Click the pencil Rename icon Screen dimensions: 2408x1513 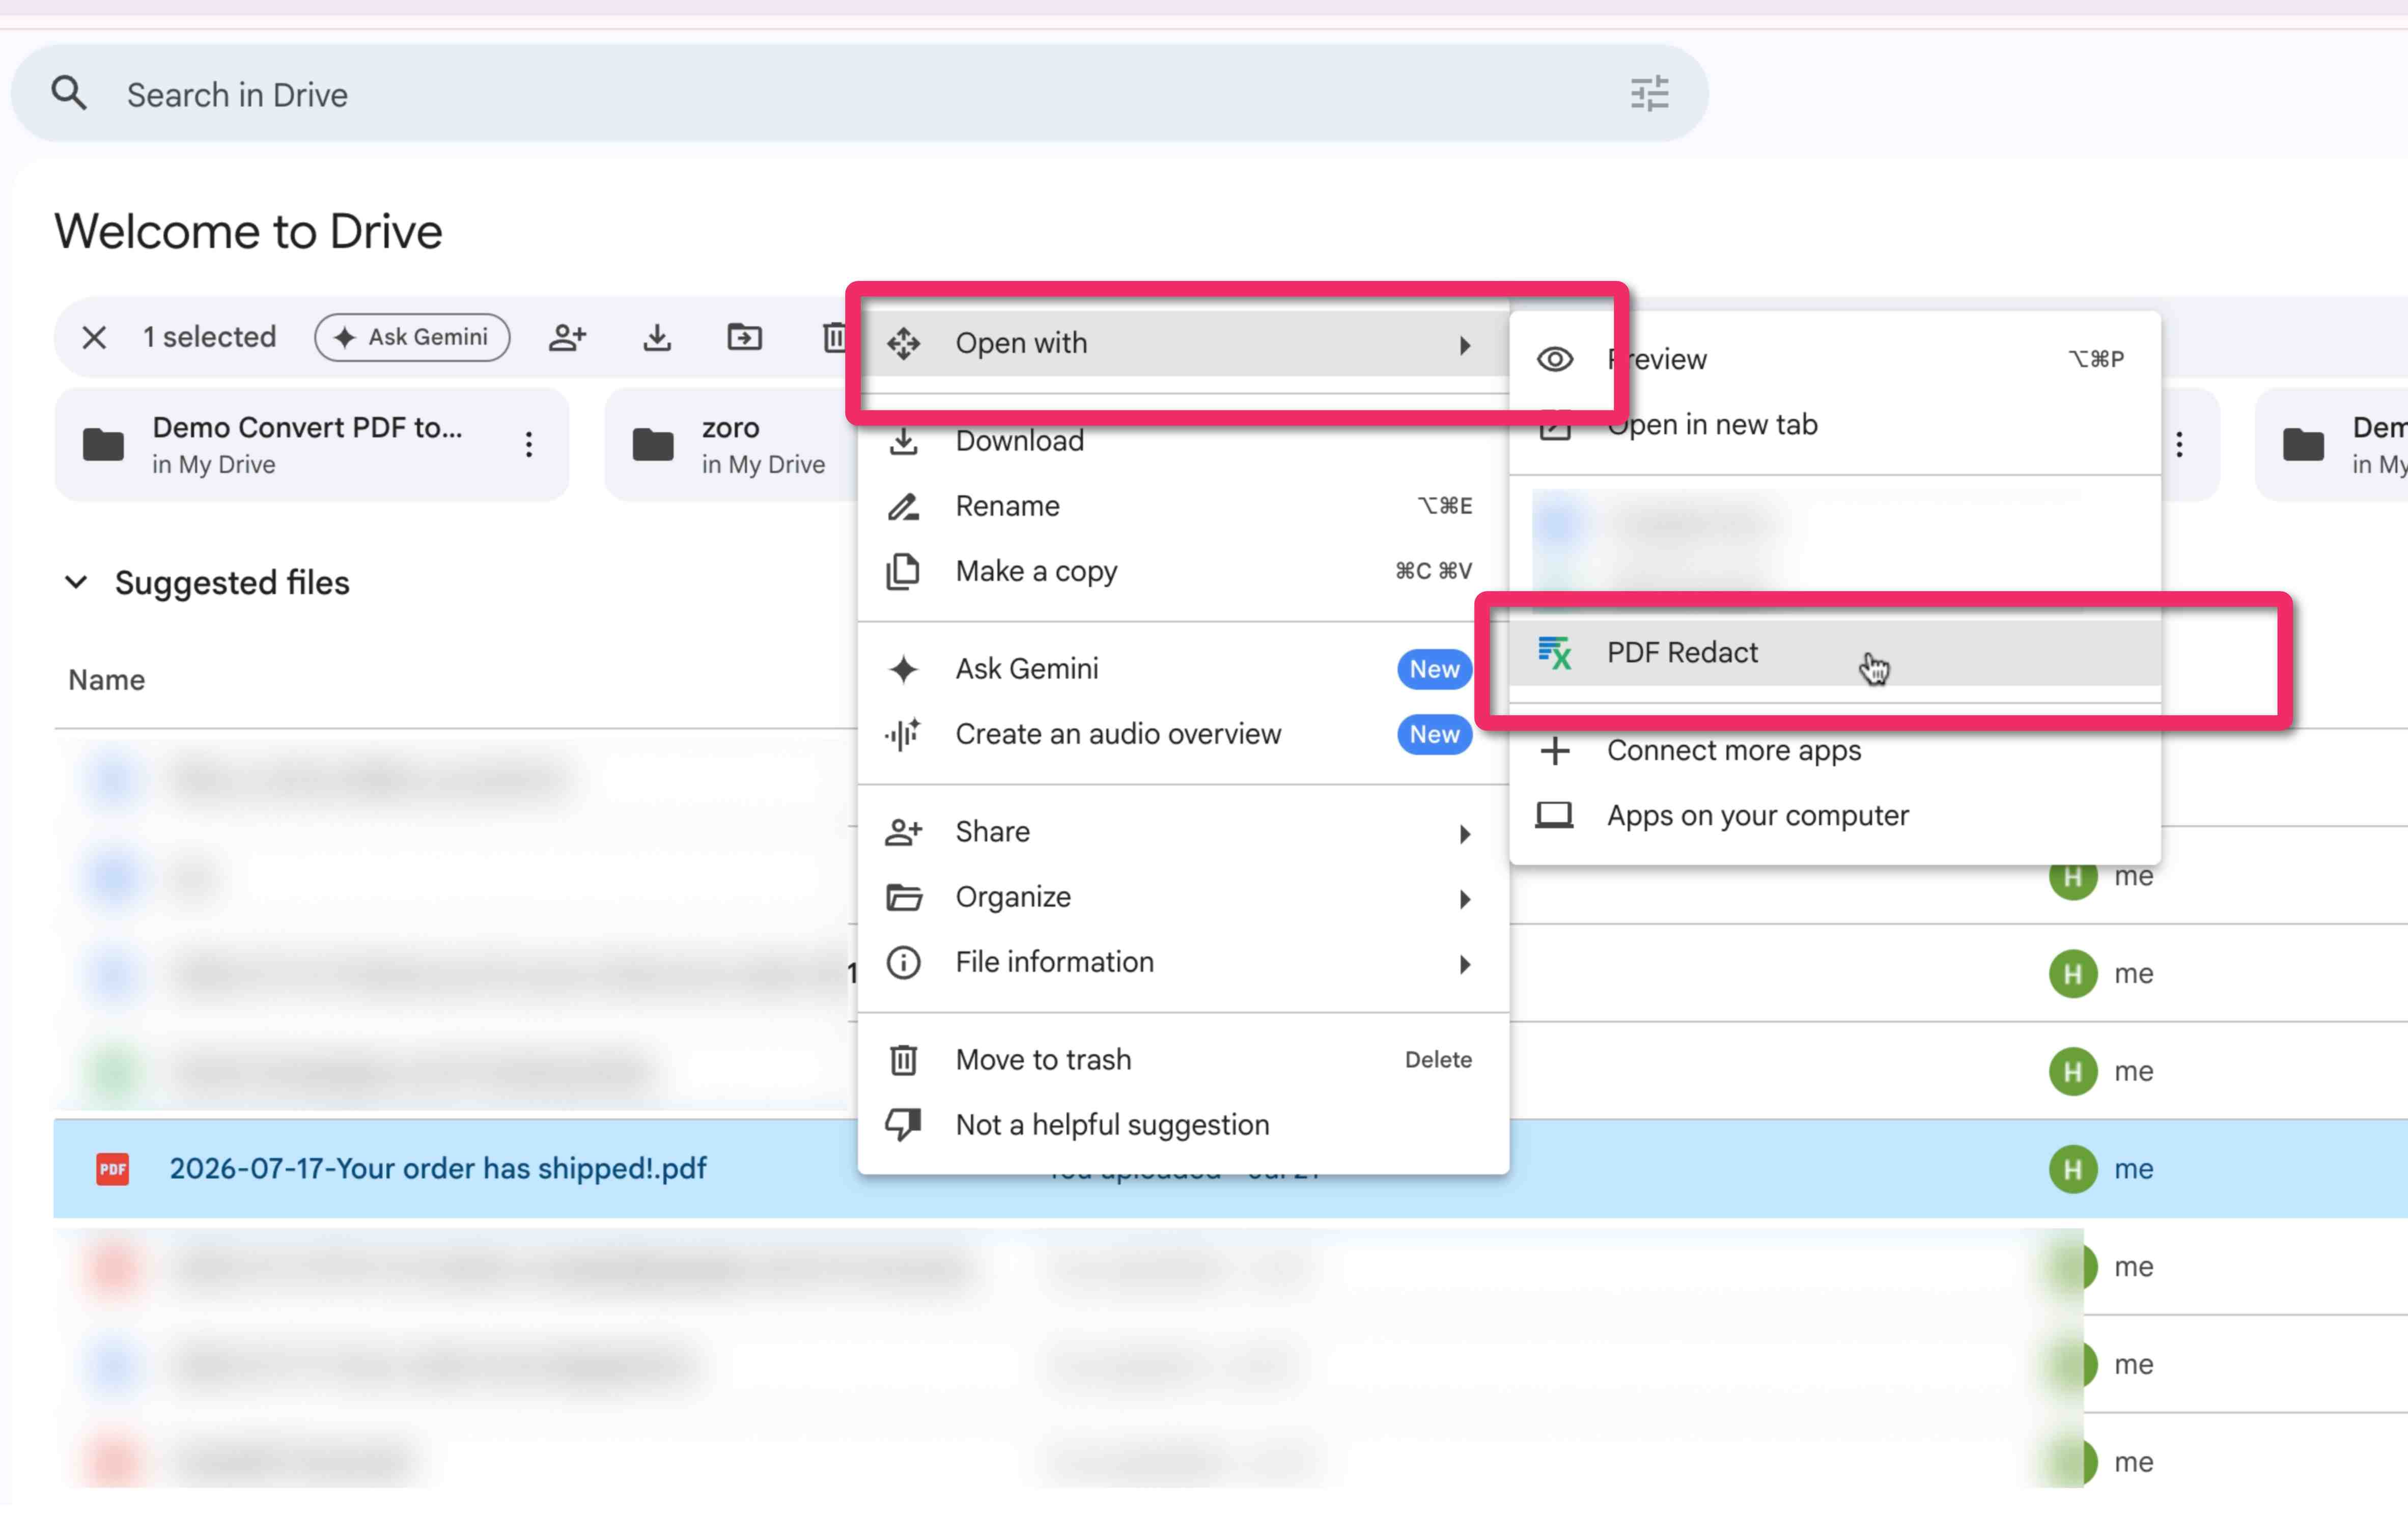(x=903, y=506)
